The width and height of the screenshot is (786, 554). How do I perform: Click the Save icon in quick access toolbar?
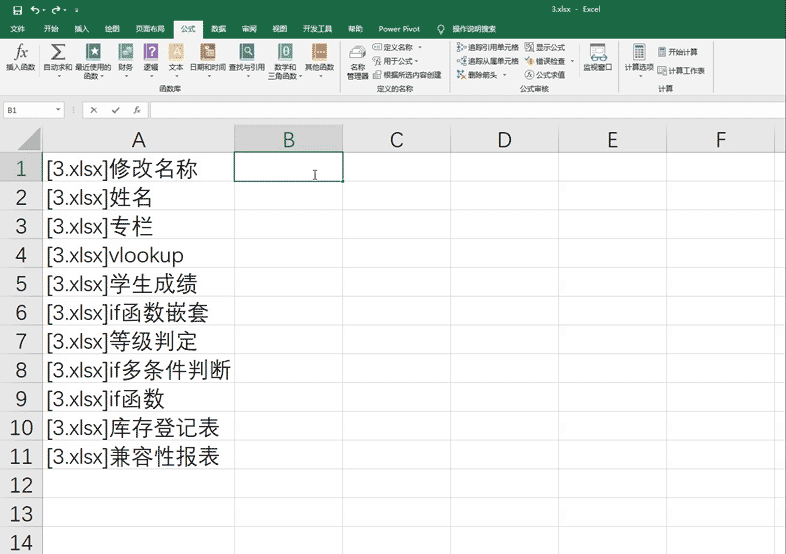point(17,10)
